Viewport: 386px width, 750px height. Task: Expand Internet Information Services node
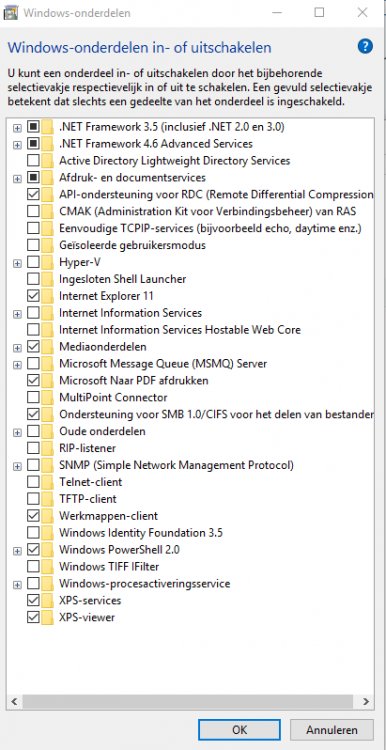17,314
